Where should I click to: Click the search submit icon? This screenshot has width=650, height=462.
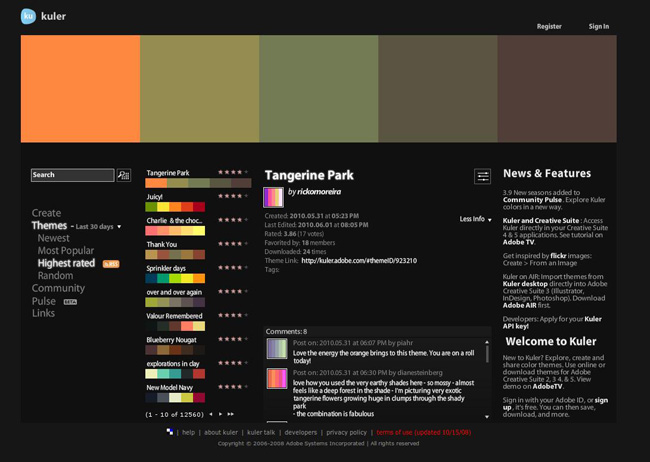coord(124,175)
